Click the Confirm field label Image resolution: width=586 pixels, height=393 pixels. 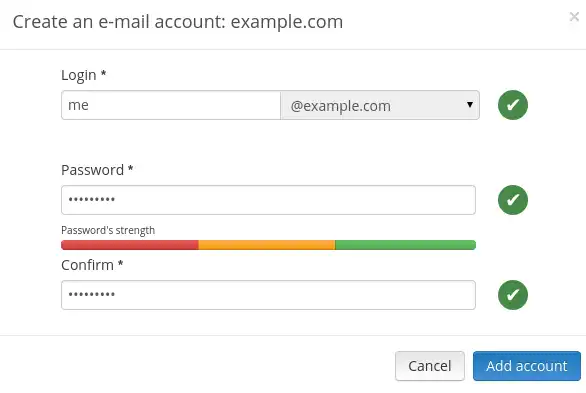tap(87, 265)
